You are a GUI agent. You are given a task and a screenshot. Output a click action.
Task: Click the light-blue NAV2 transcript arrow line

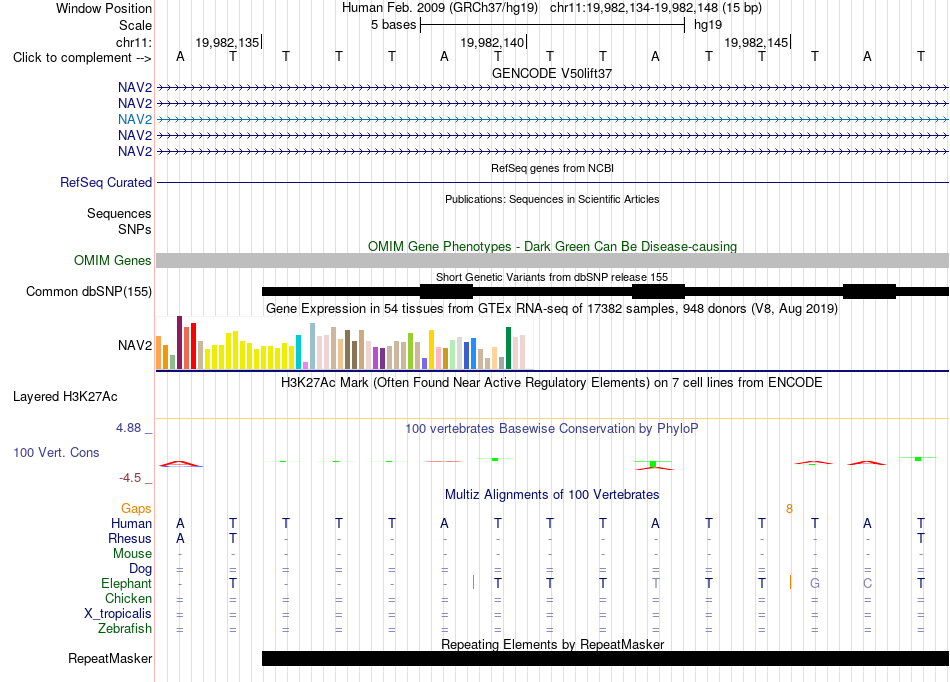(553, 119)
